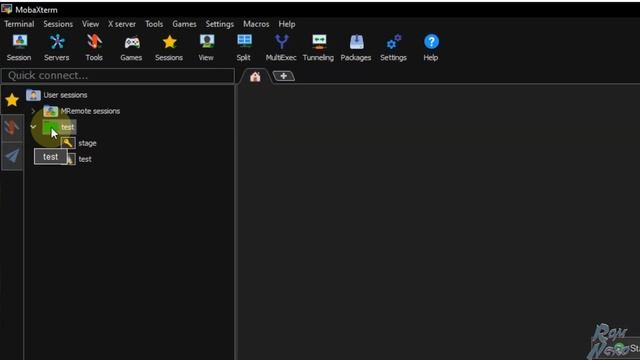Expand the MRemote sessions folder

pos(33,111)
